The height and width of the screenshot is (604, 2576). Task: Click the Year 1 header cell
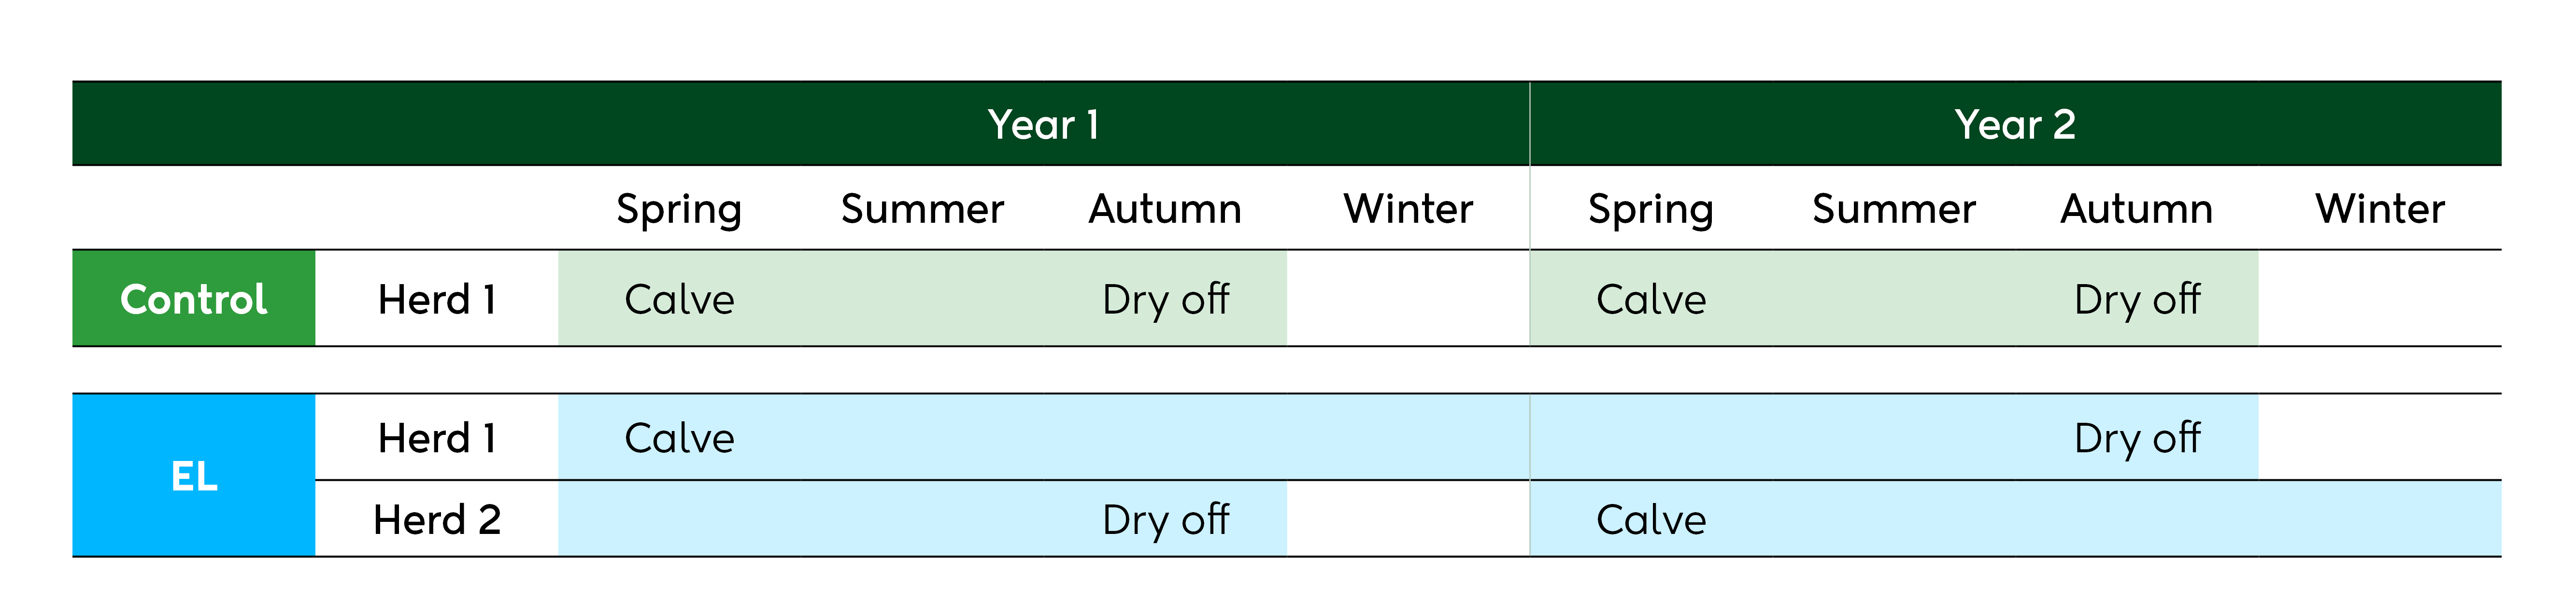(1043, 125)
